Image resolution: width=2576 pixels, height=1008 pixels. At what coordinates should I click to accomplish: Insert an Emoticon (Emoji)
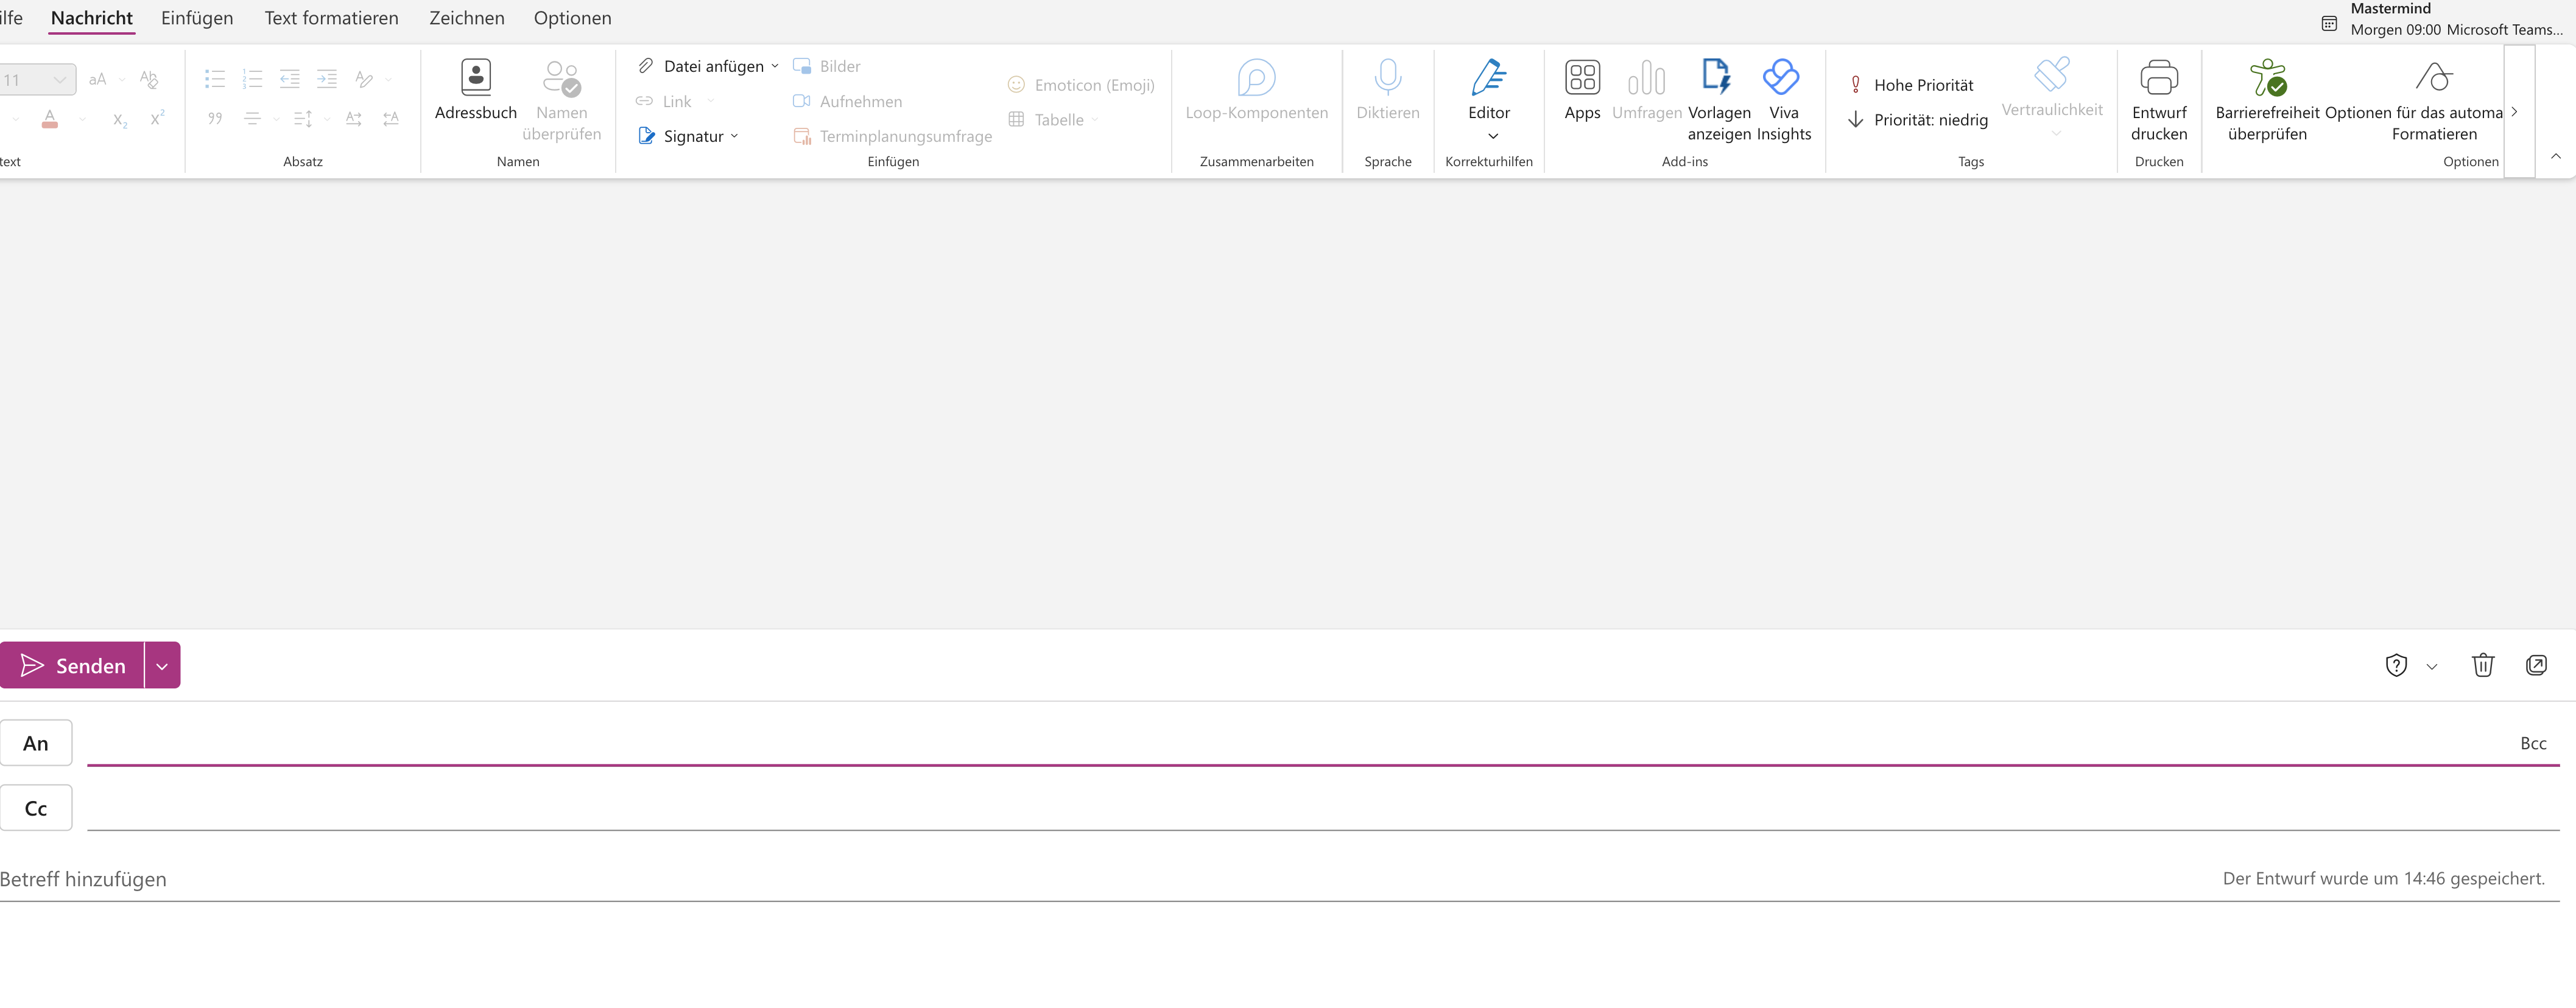tap(1081, 85)
